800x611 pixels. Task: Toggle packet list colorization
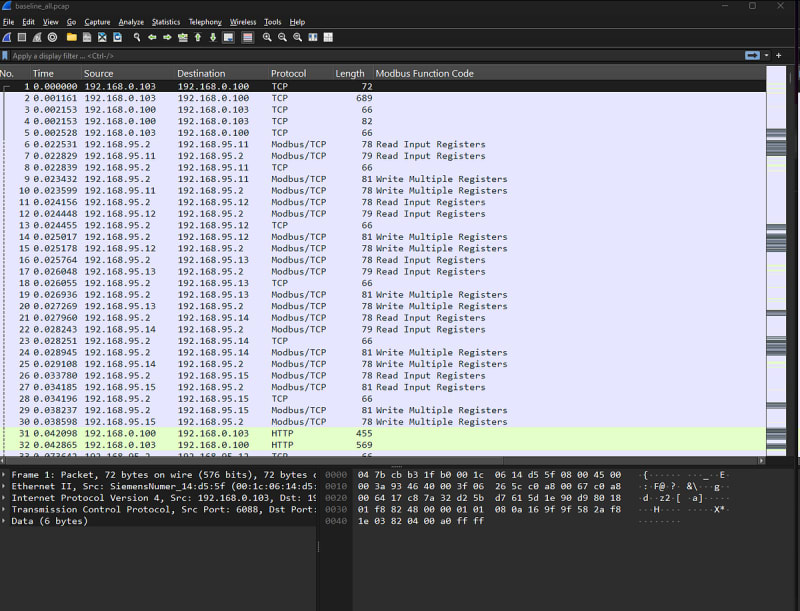247,37
